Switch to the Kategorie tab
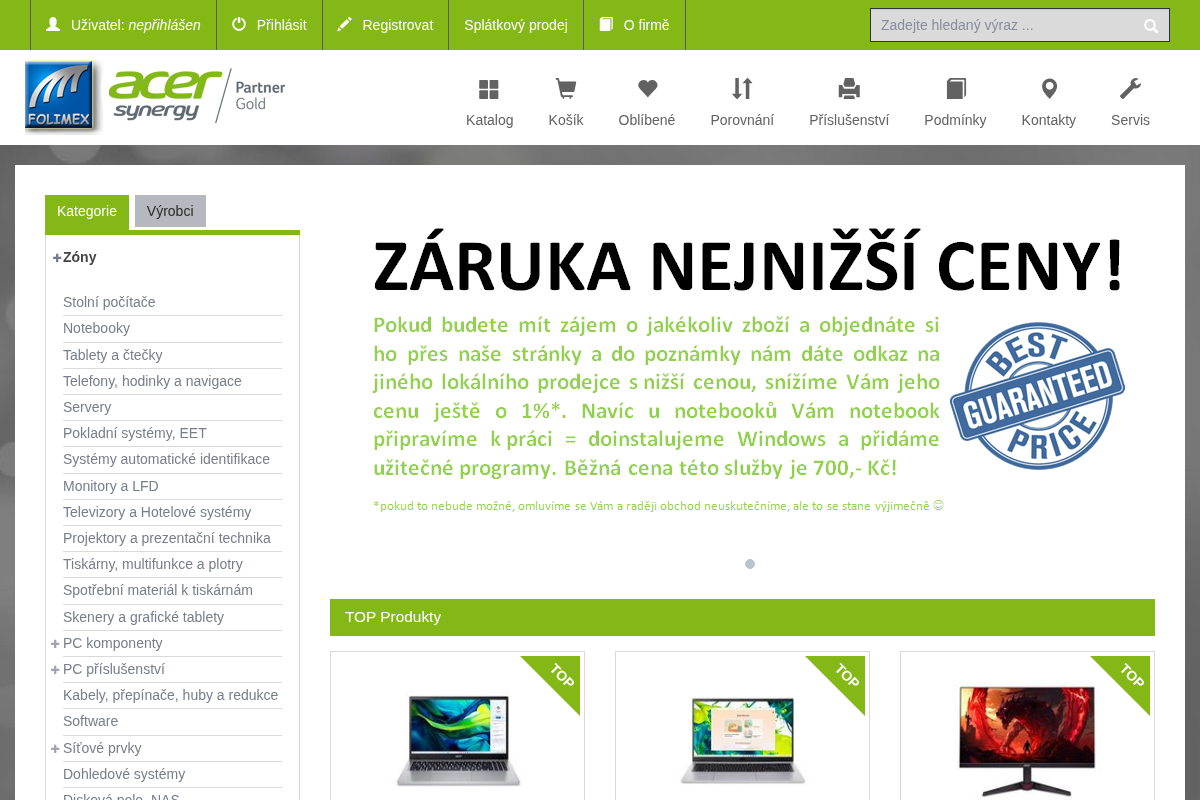 click(87, 212)
